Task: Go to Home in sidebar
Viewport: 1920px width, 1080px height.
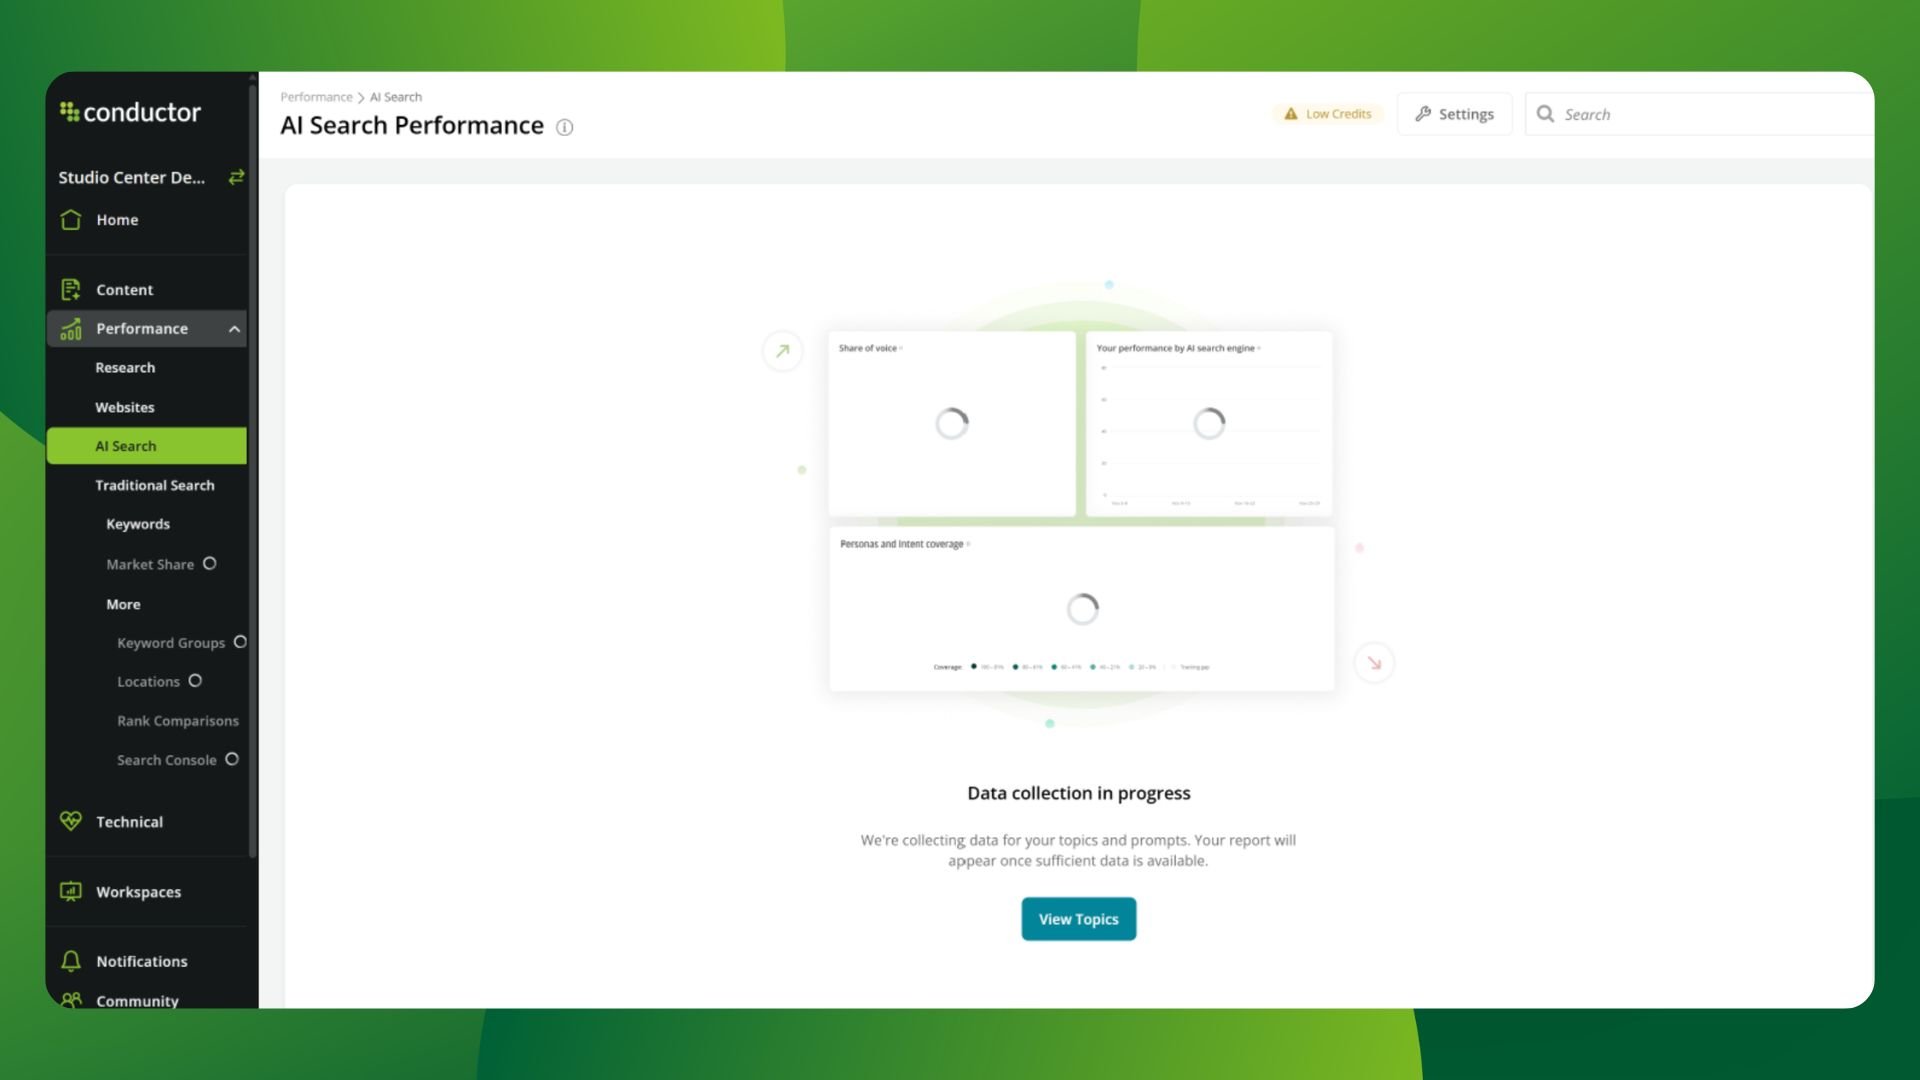Action: click(117, 220)
